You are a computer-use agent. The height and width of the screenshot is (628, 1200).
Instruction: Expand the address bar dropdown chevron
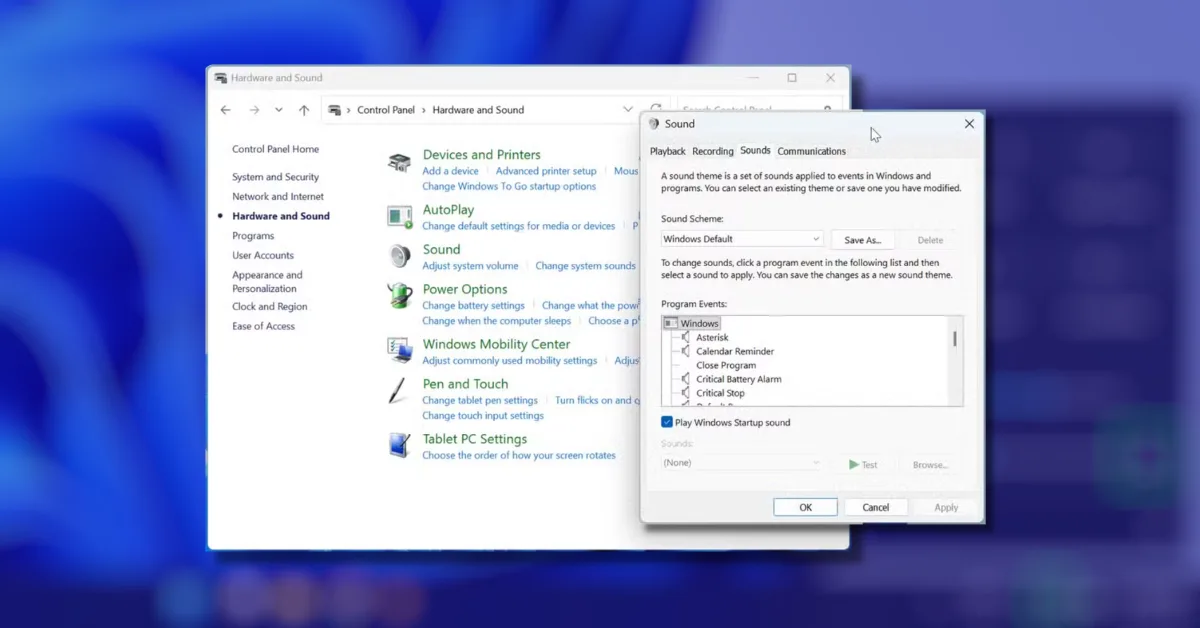(x=628, y=110)
